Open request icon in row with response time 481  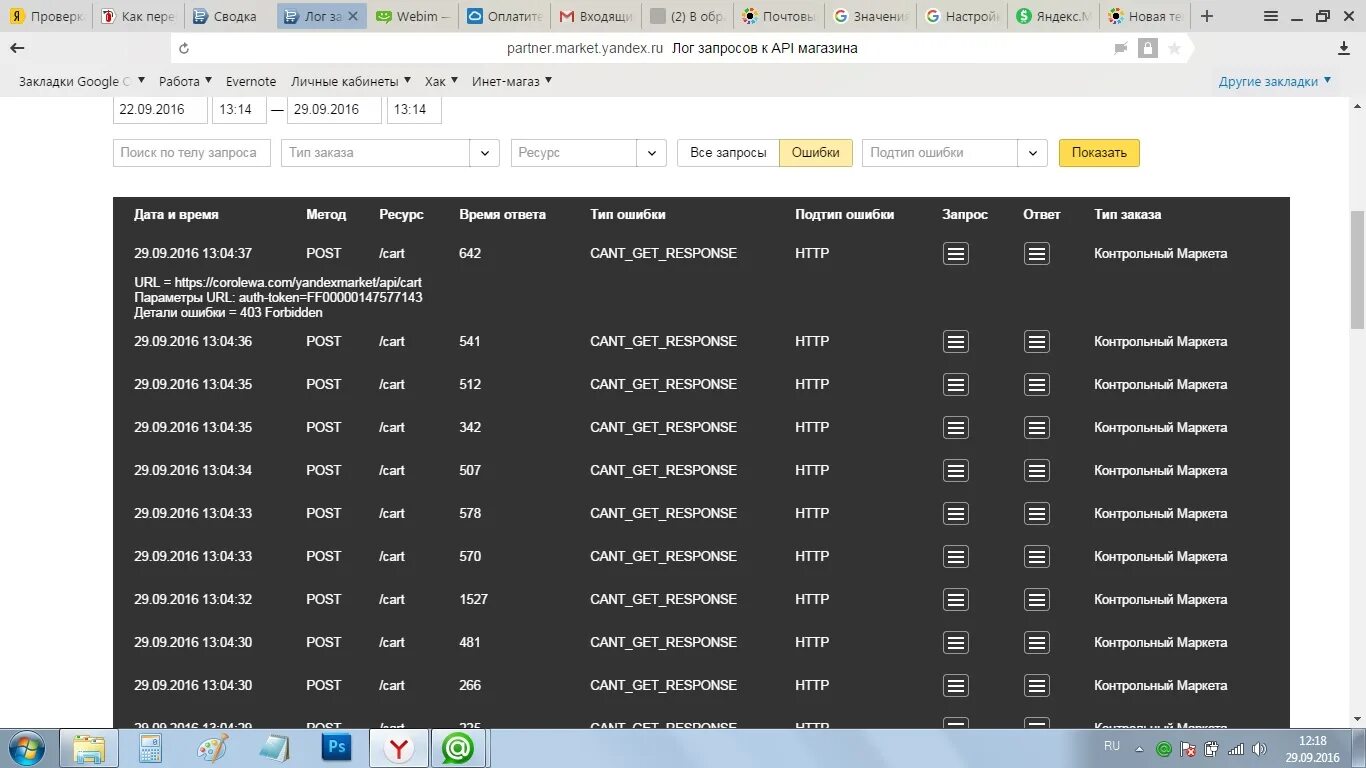pyautogui.click(x=956, y=643)
